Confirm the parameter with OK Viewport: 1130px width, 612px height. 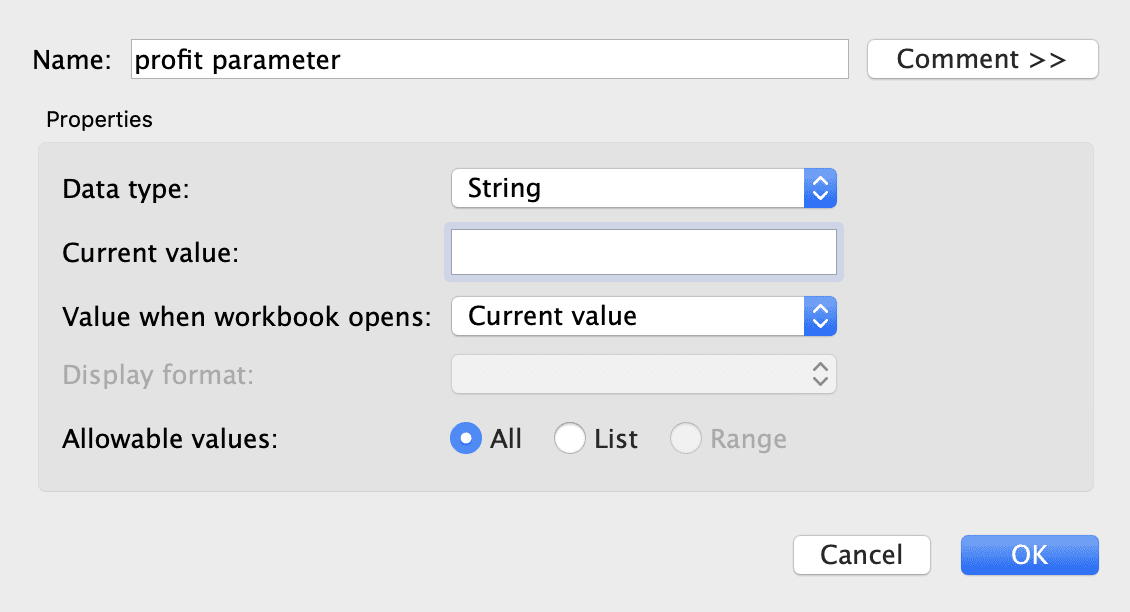point(1029,554)
